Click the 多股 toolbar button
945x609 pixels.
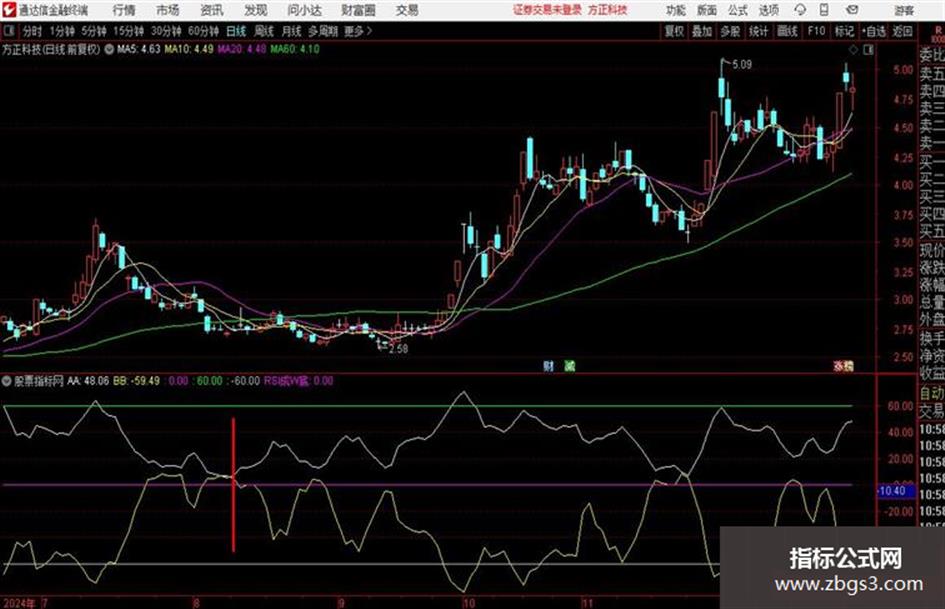(730, 31)
